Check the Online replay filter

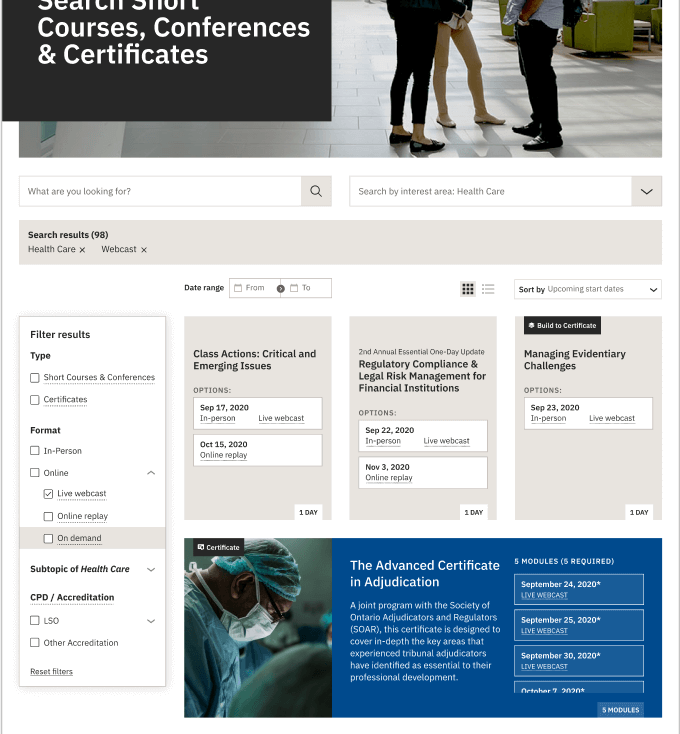(x=48, y=516)
